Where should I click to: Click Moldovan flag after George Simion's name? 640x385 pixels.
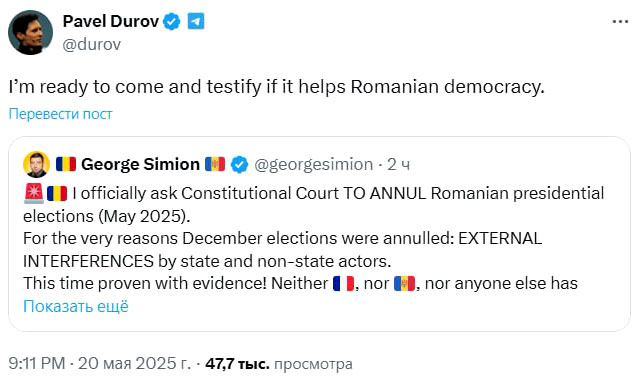click(215, 164)
